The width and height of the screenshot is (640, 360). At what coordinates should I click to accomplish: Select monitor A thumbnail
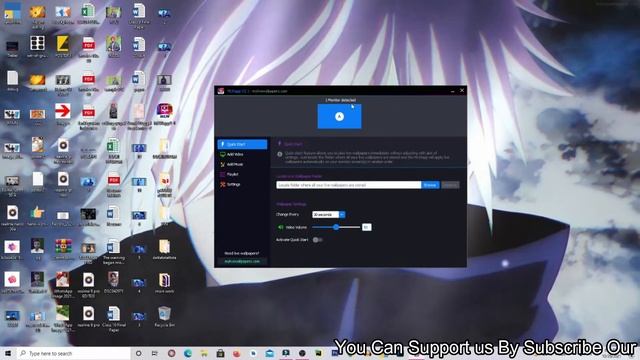(339, 116)
